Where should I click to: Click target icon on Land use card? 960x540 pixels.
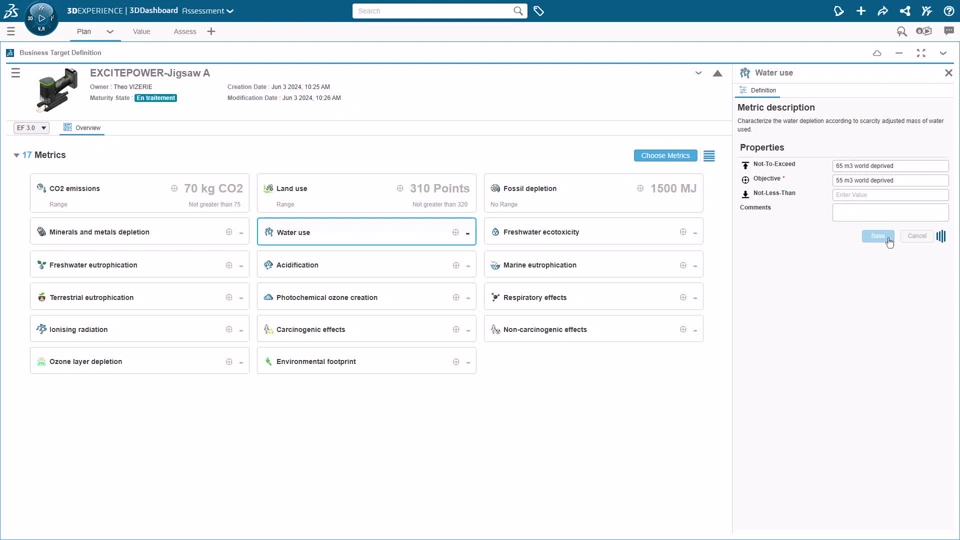(x=400, y=189)
